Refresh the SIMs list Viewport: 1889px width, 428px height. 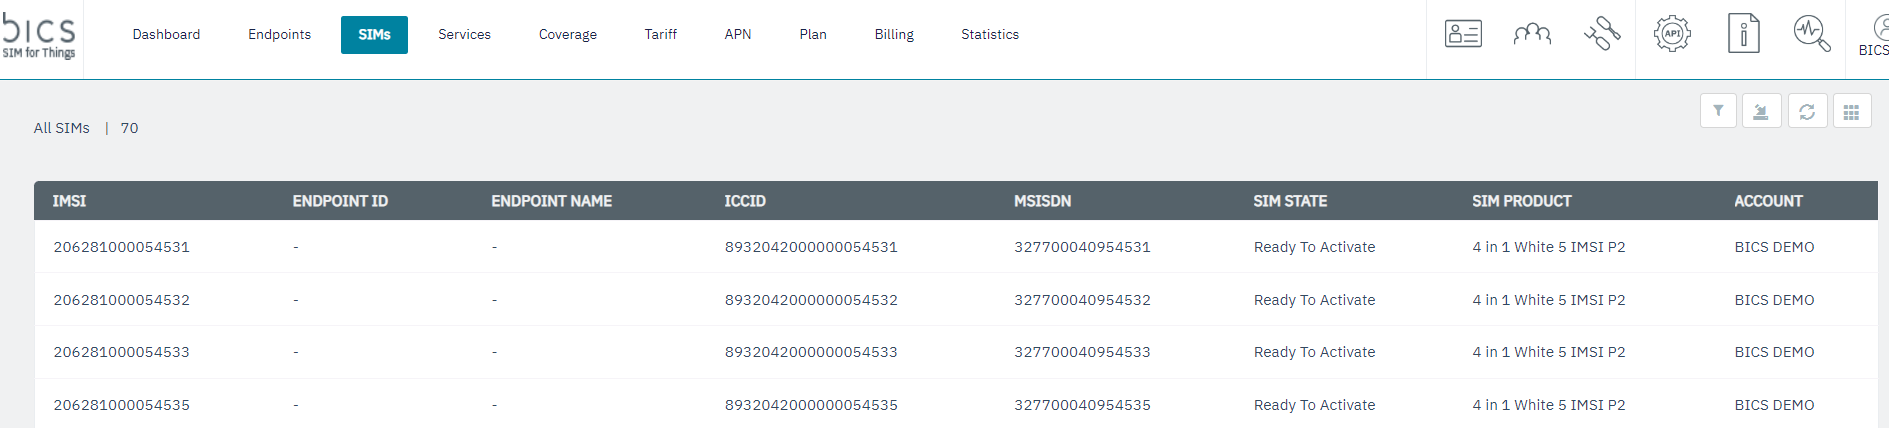coord(1807,111)
